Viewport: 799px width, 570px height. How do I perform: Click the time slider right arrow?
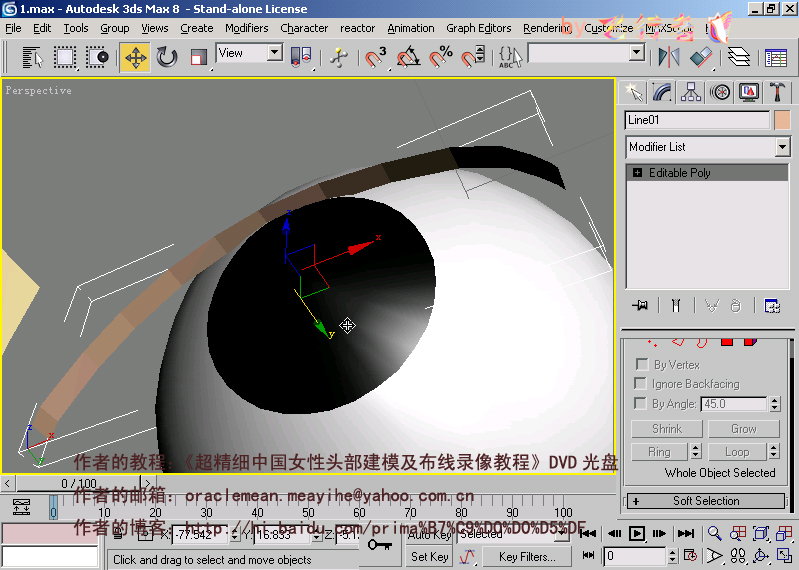click(x=148, y=483)
